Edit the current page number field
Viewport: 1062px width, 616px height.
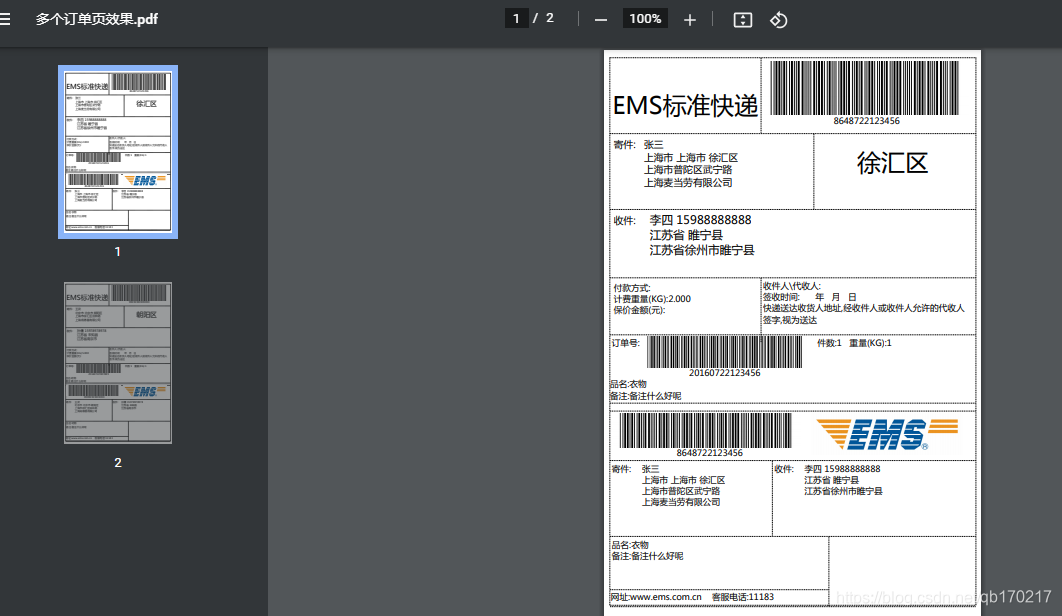click(516, 18)
